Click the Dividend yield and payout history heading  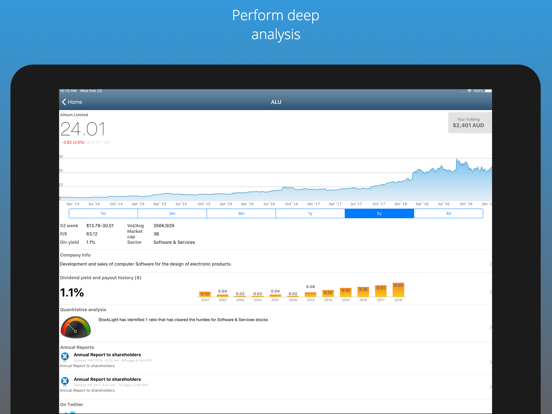[x=101, y=278]
